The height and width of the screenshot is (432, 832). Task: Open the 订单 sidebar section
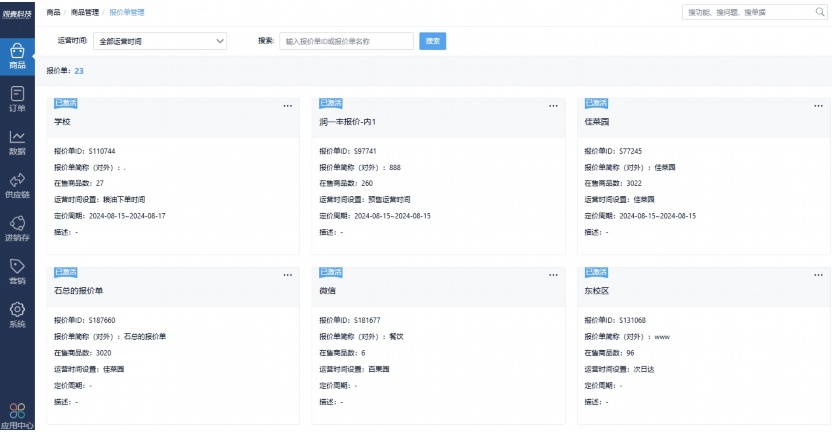click(x=17, y=99)
